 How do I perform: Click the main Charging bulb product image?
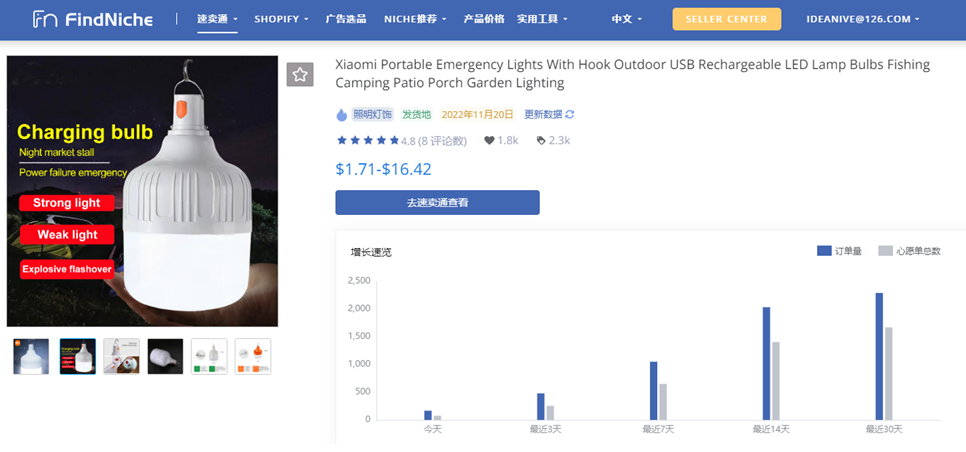click(142, 191)
